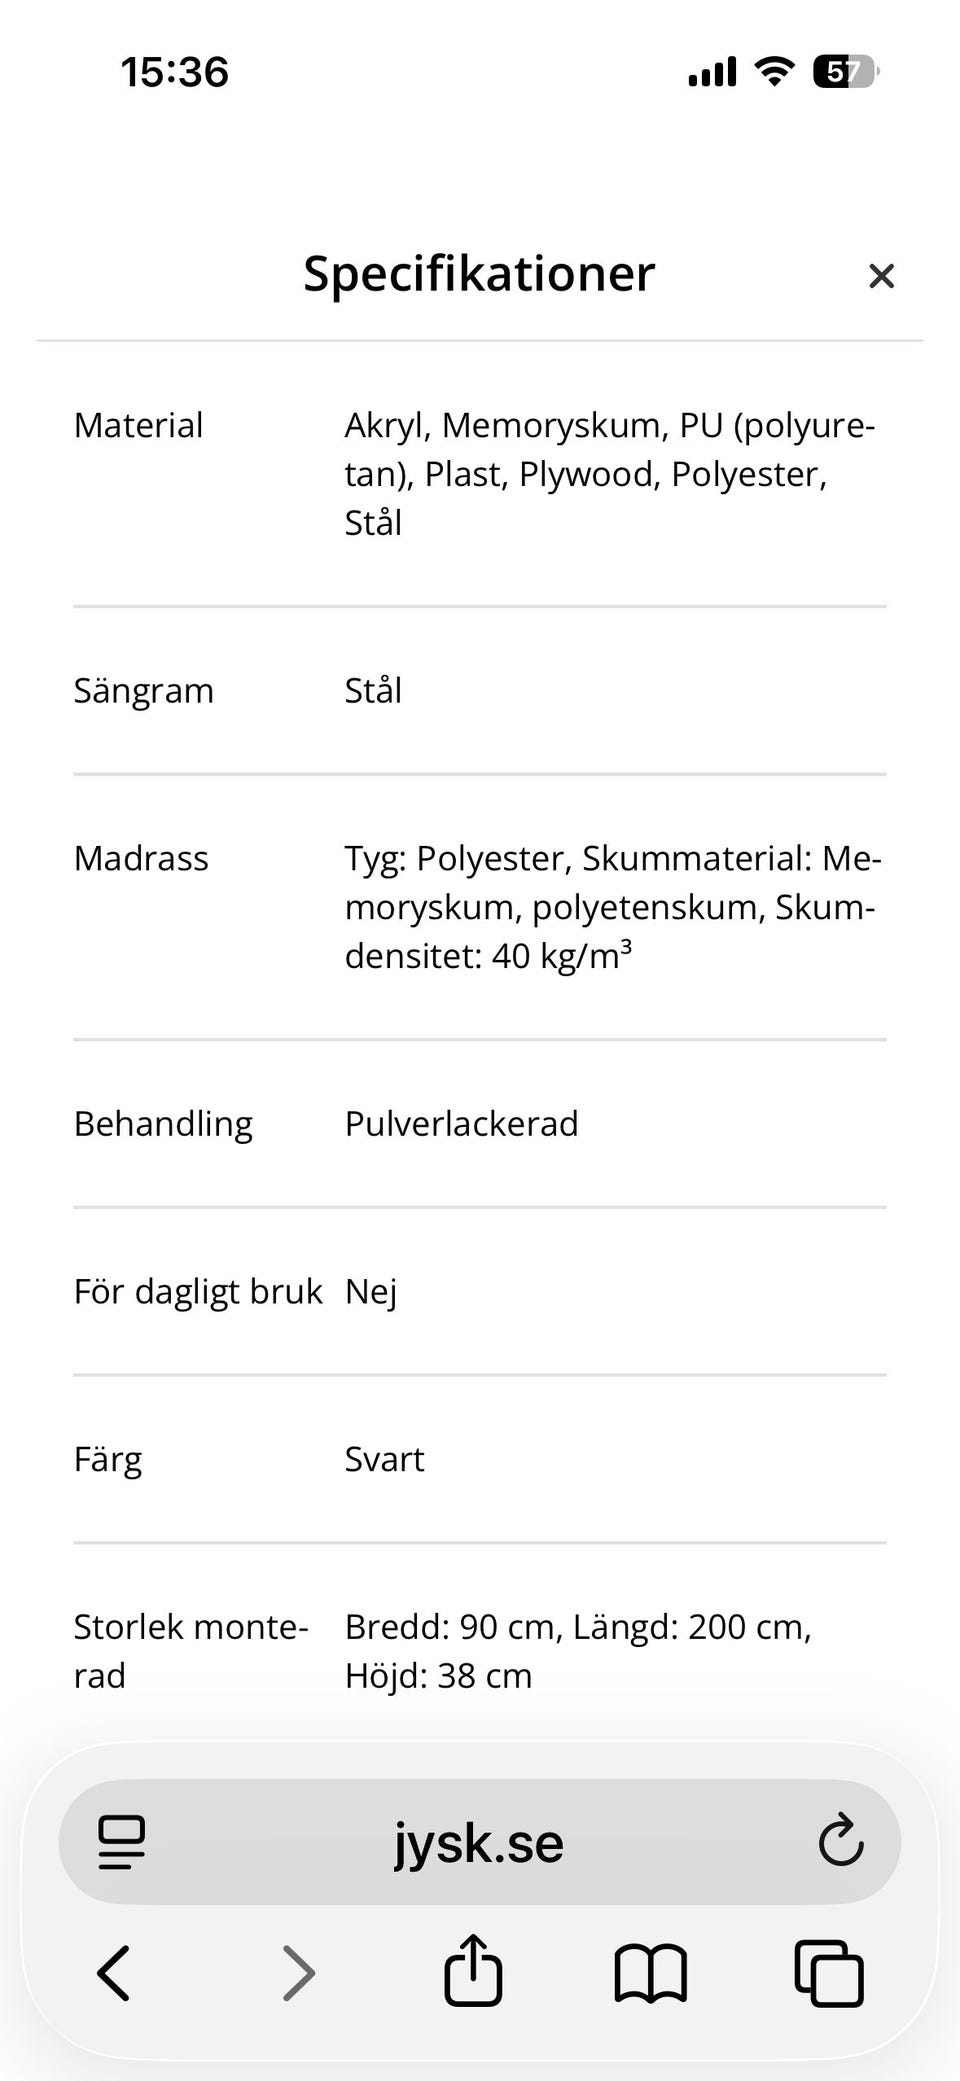
Task: Tap the clock showing 15:36
Action: pyautogui.click(x=175, y=72)
